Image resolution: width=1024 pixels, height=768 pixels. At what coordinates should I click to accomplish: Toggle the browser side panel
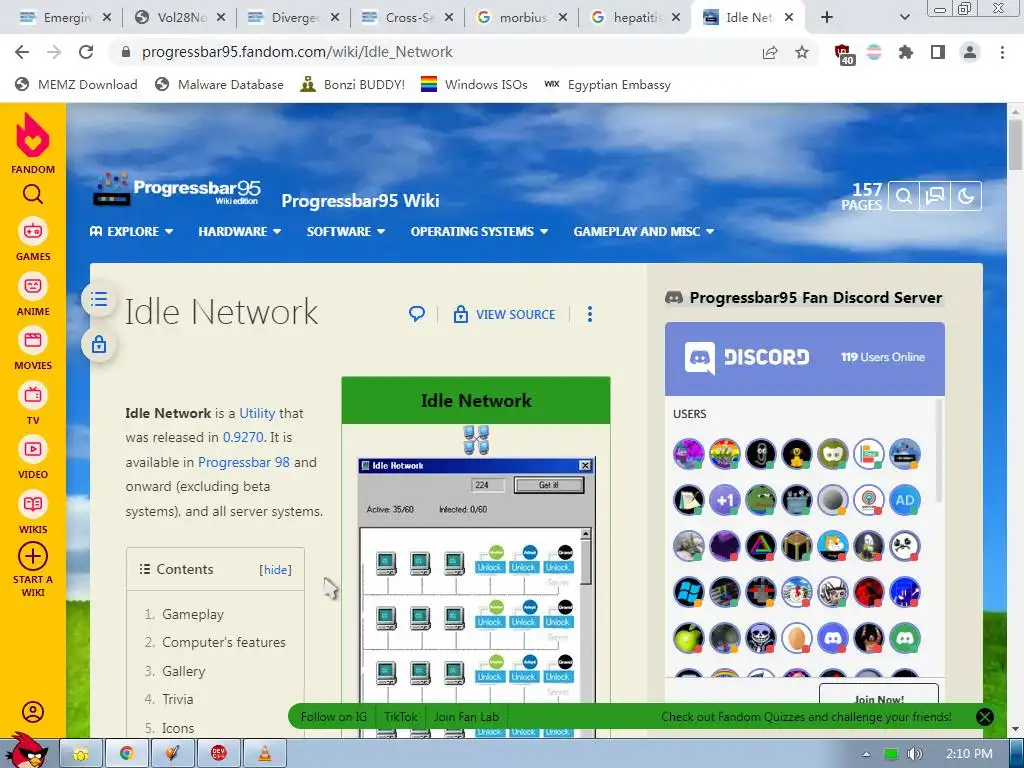click(x=938, y=52)
